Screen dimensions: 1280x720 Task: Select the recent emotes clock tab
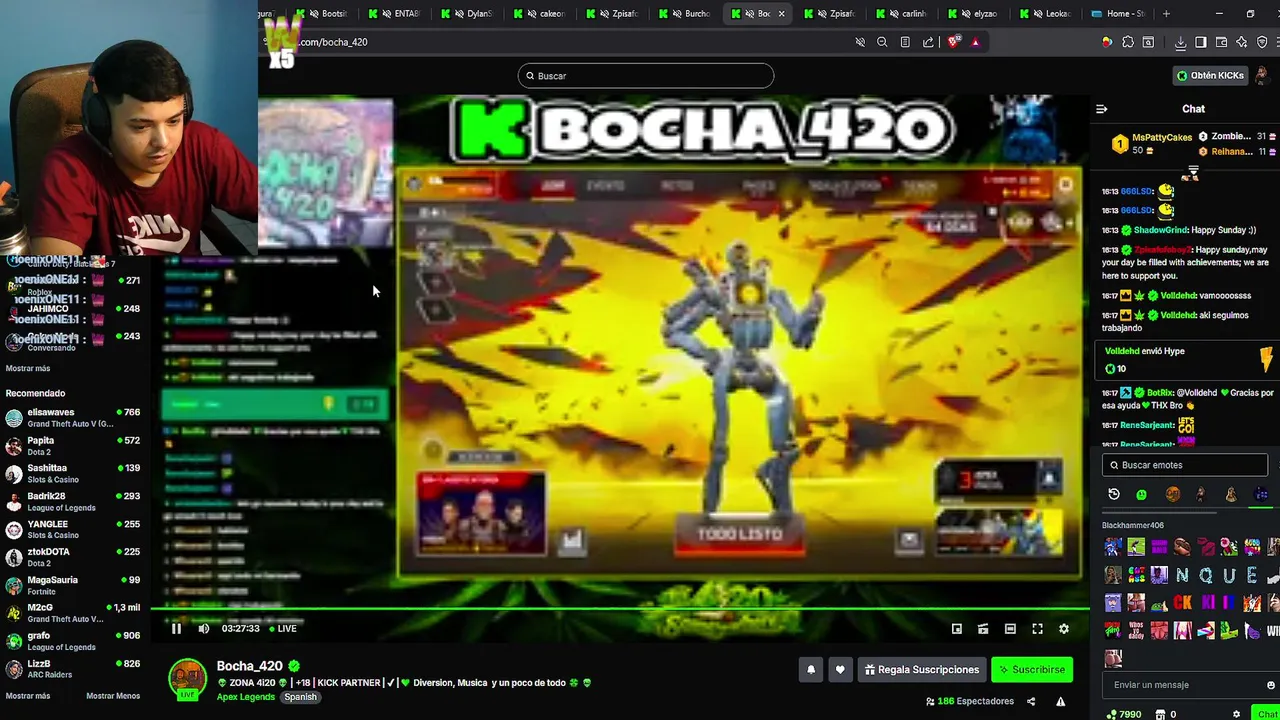(1114, 495)
